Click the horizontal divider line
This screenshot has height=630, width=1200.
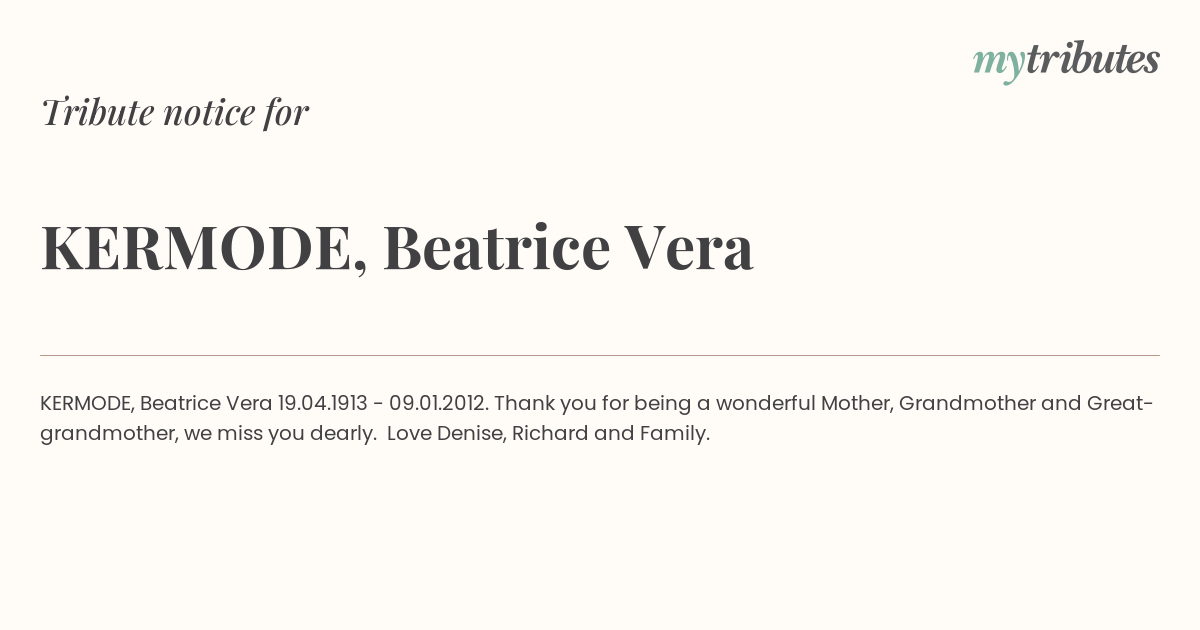(600, 355)
